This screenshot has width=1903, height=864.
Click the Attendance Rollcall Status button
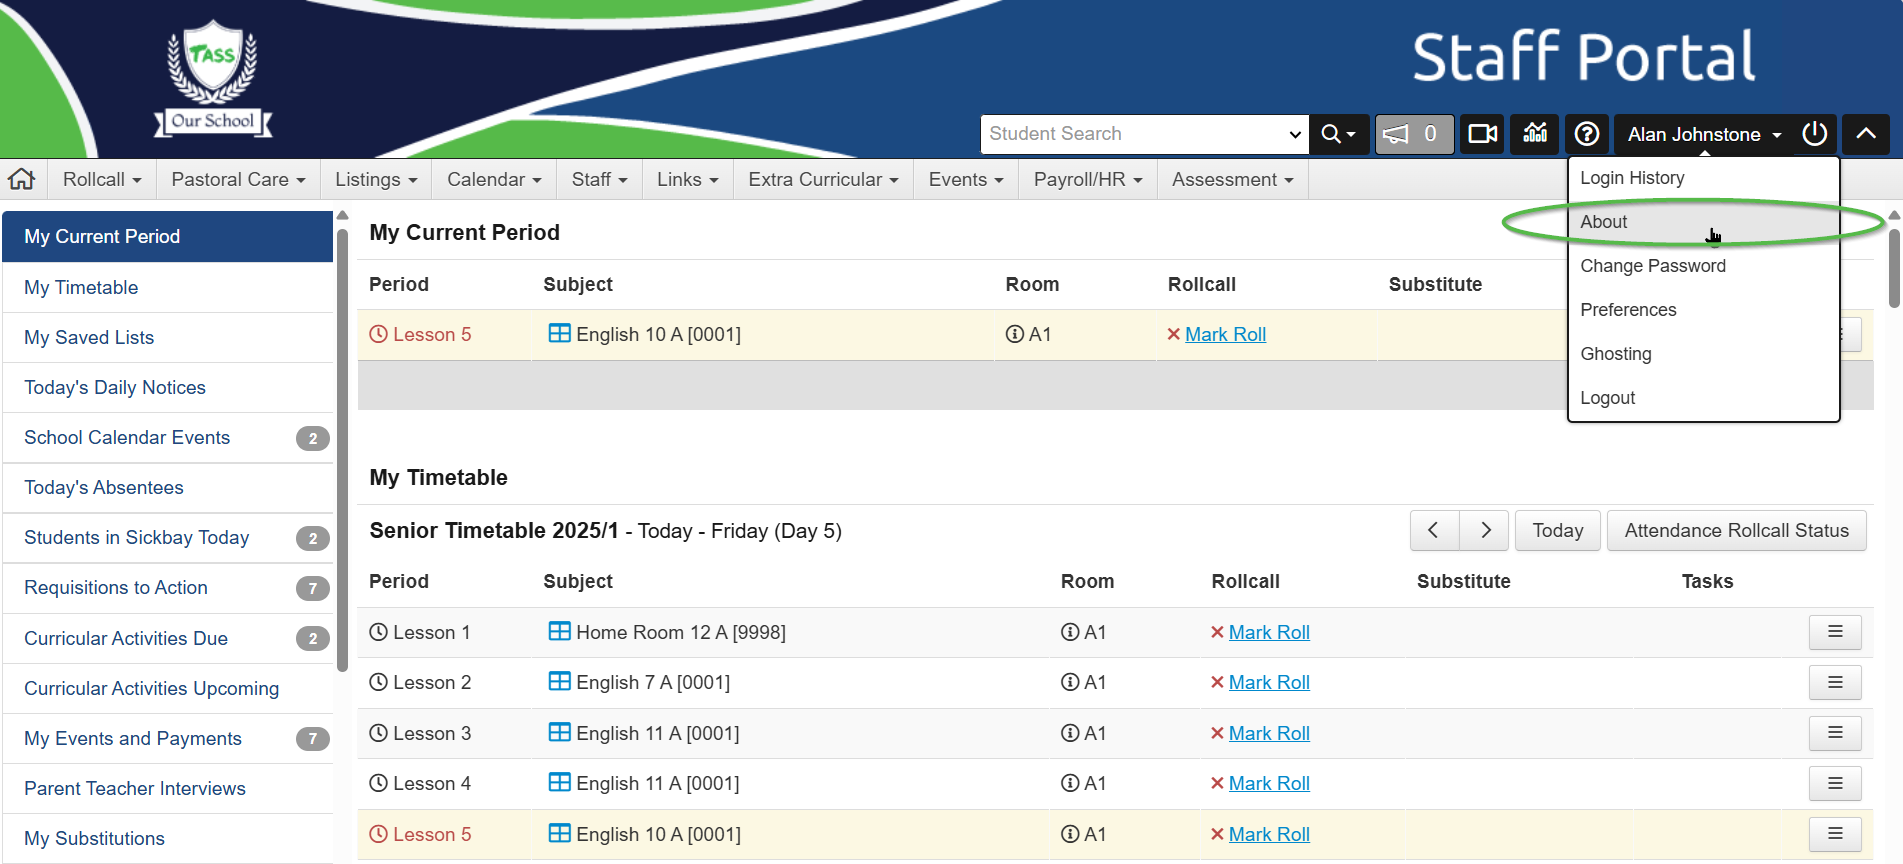pyautogui.click(x=1736, y=531)
